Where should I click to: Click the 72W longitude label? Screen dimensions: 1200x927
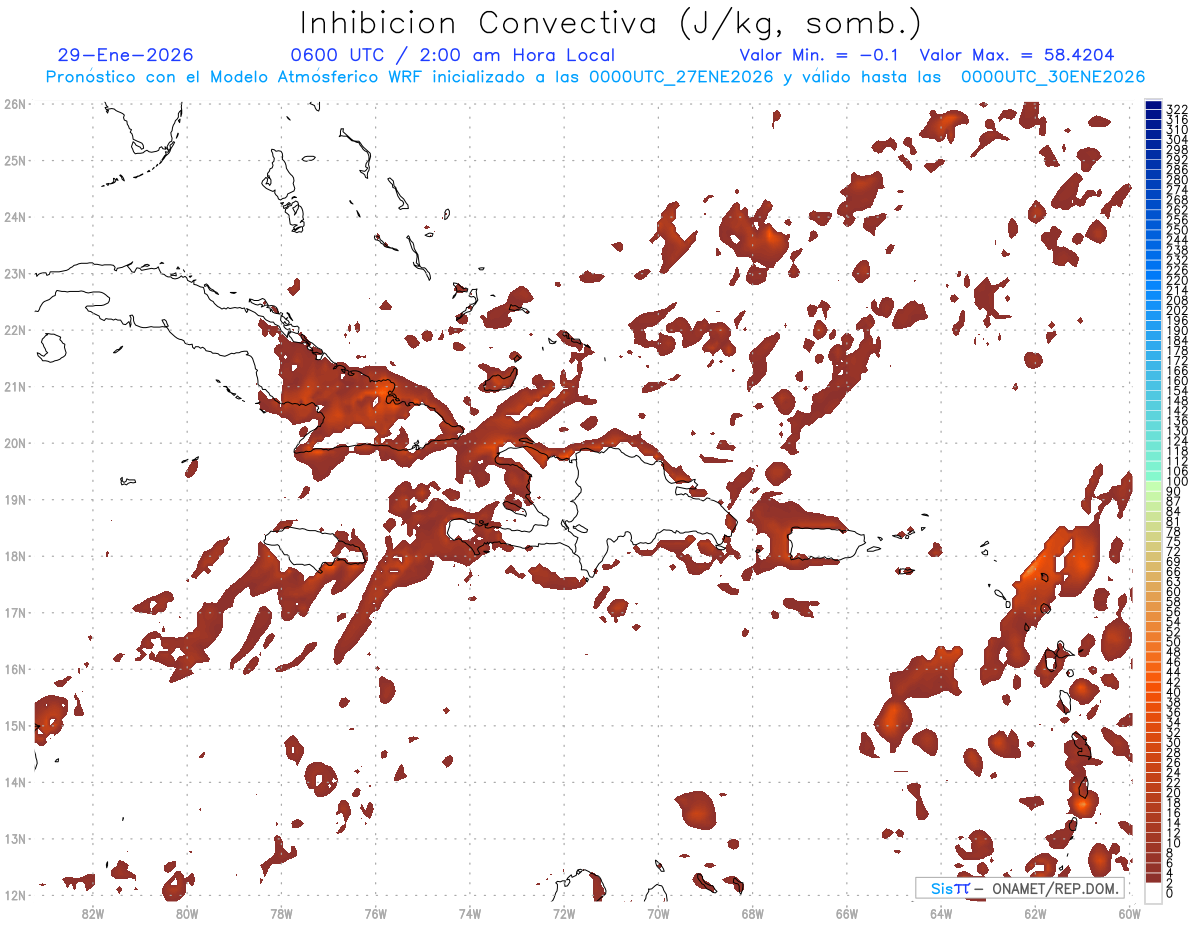click(564, 913)
